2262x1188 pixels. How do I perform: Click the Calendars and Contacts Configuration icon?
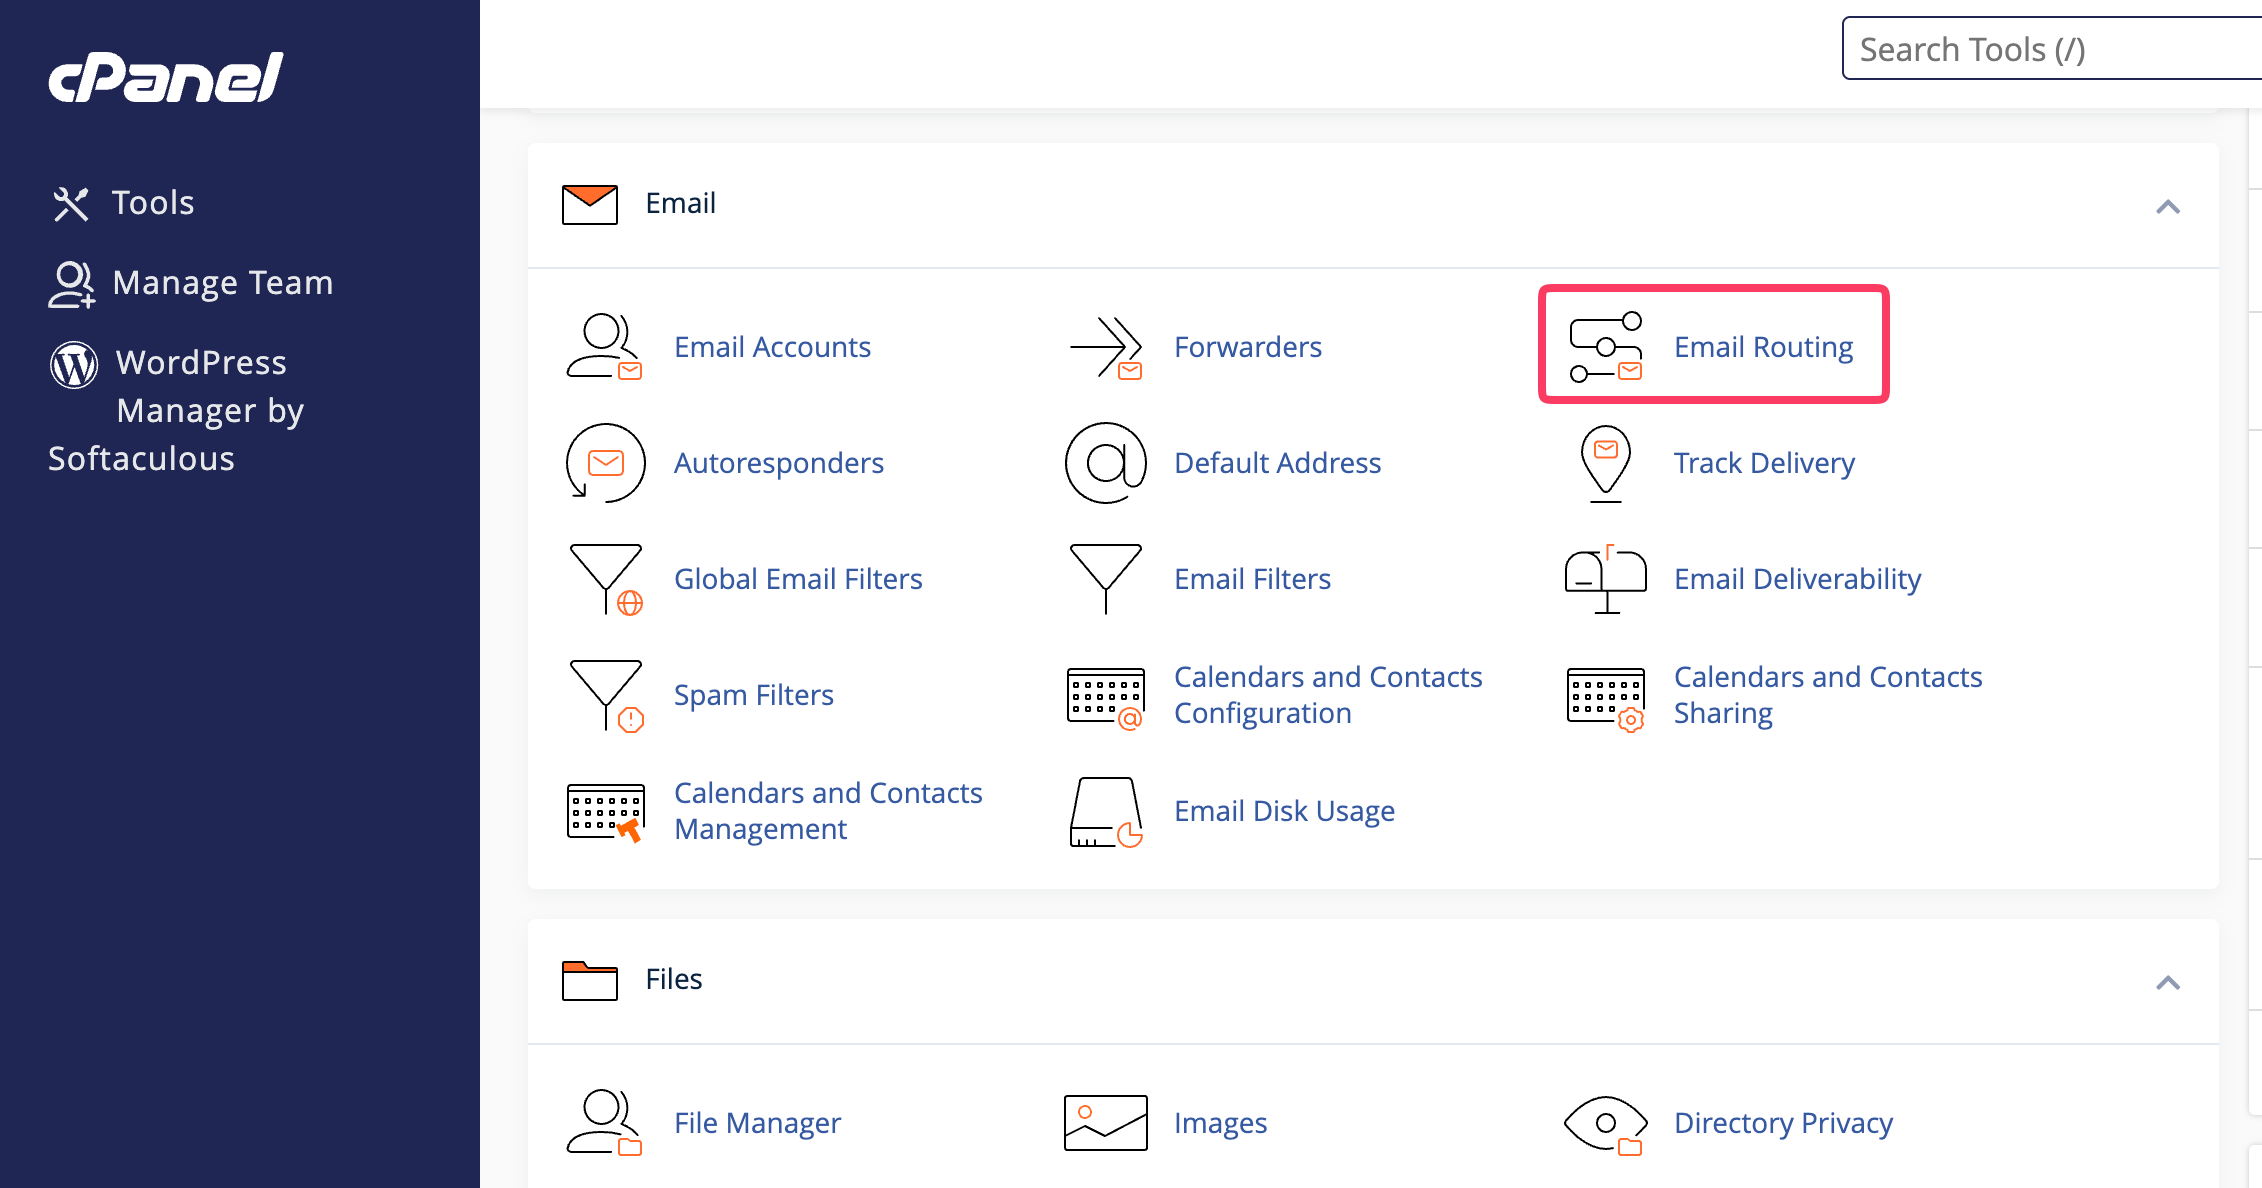click(x=1106, y=698)
